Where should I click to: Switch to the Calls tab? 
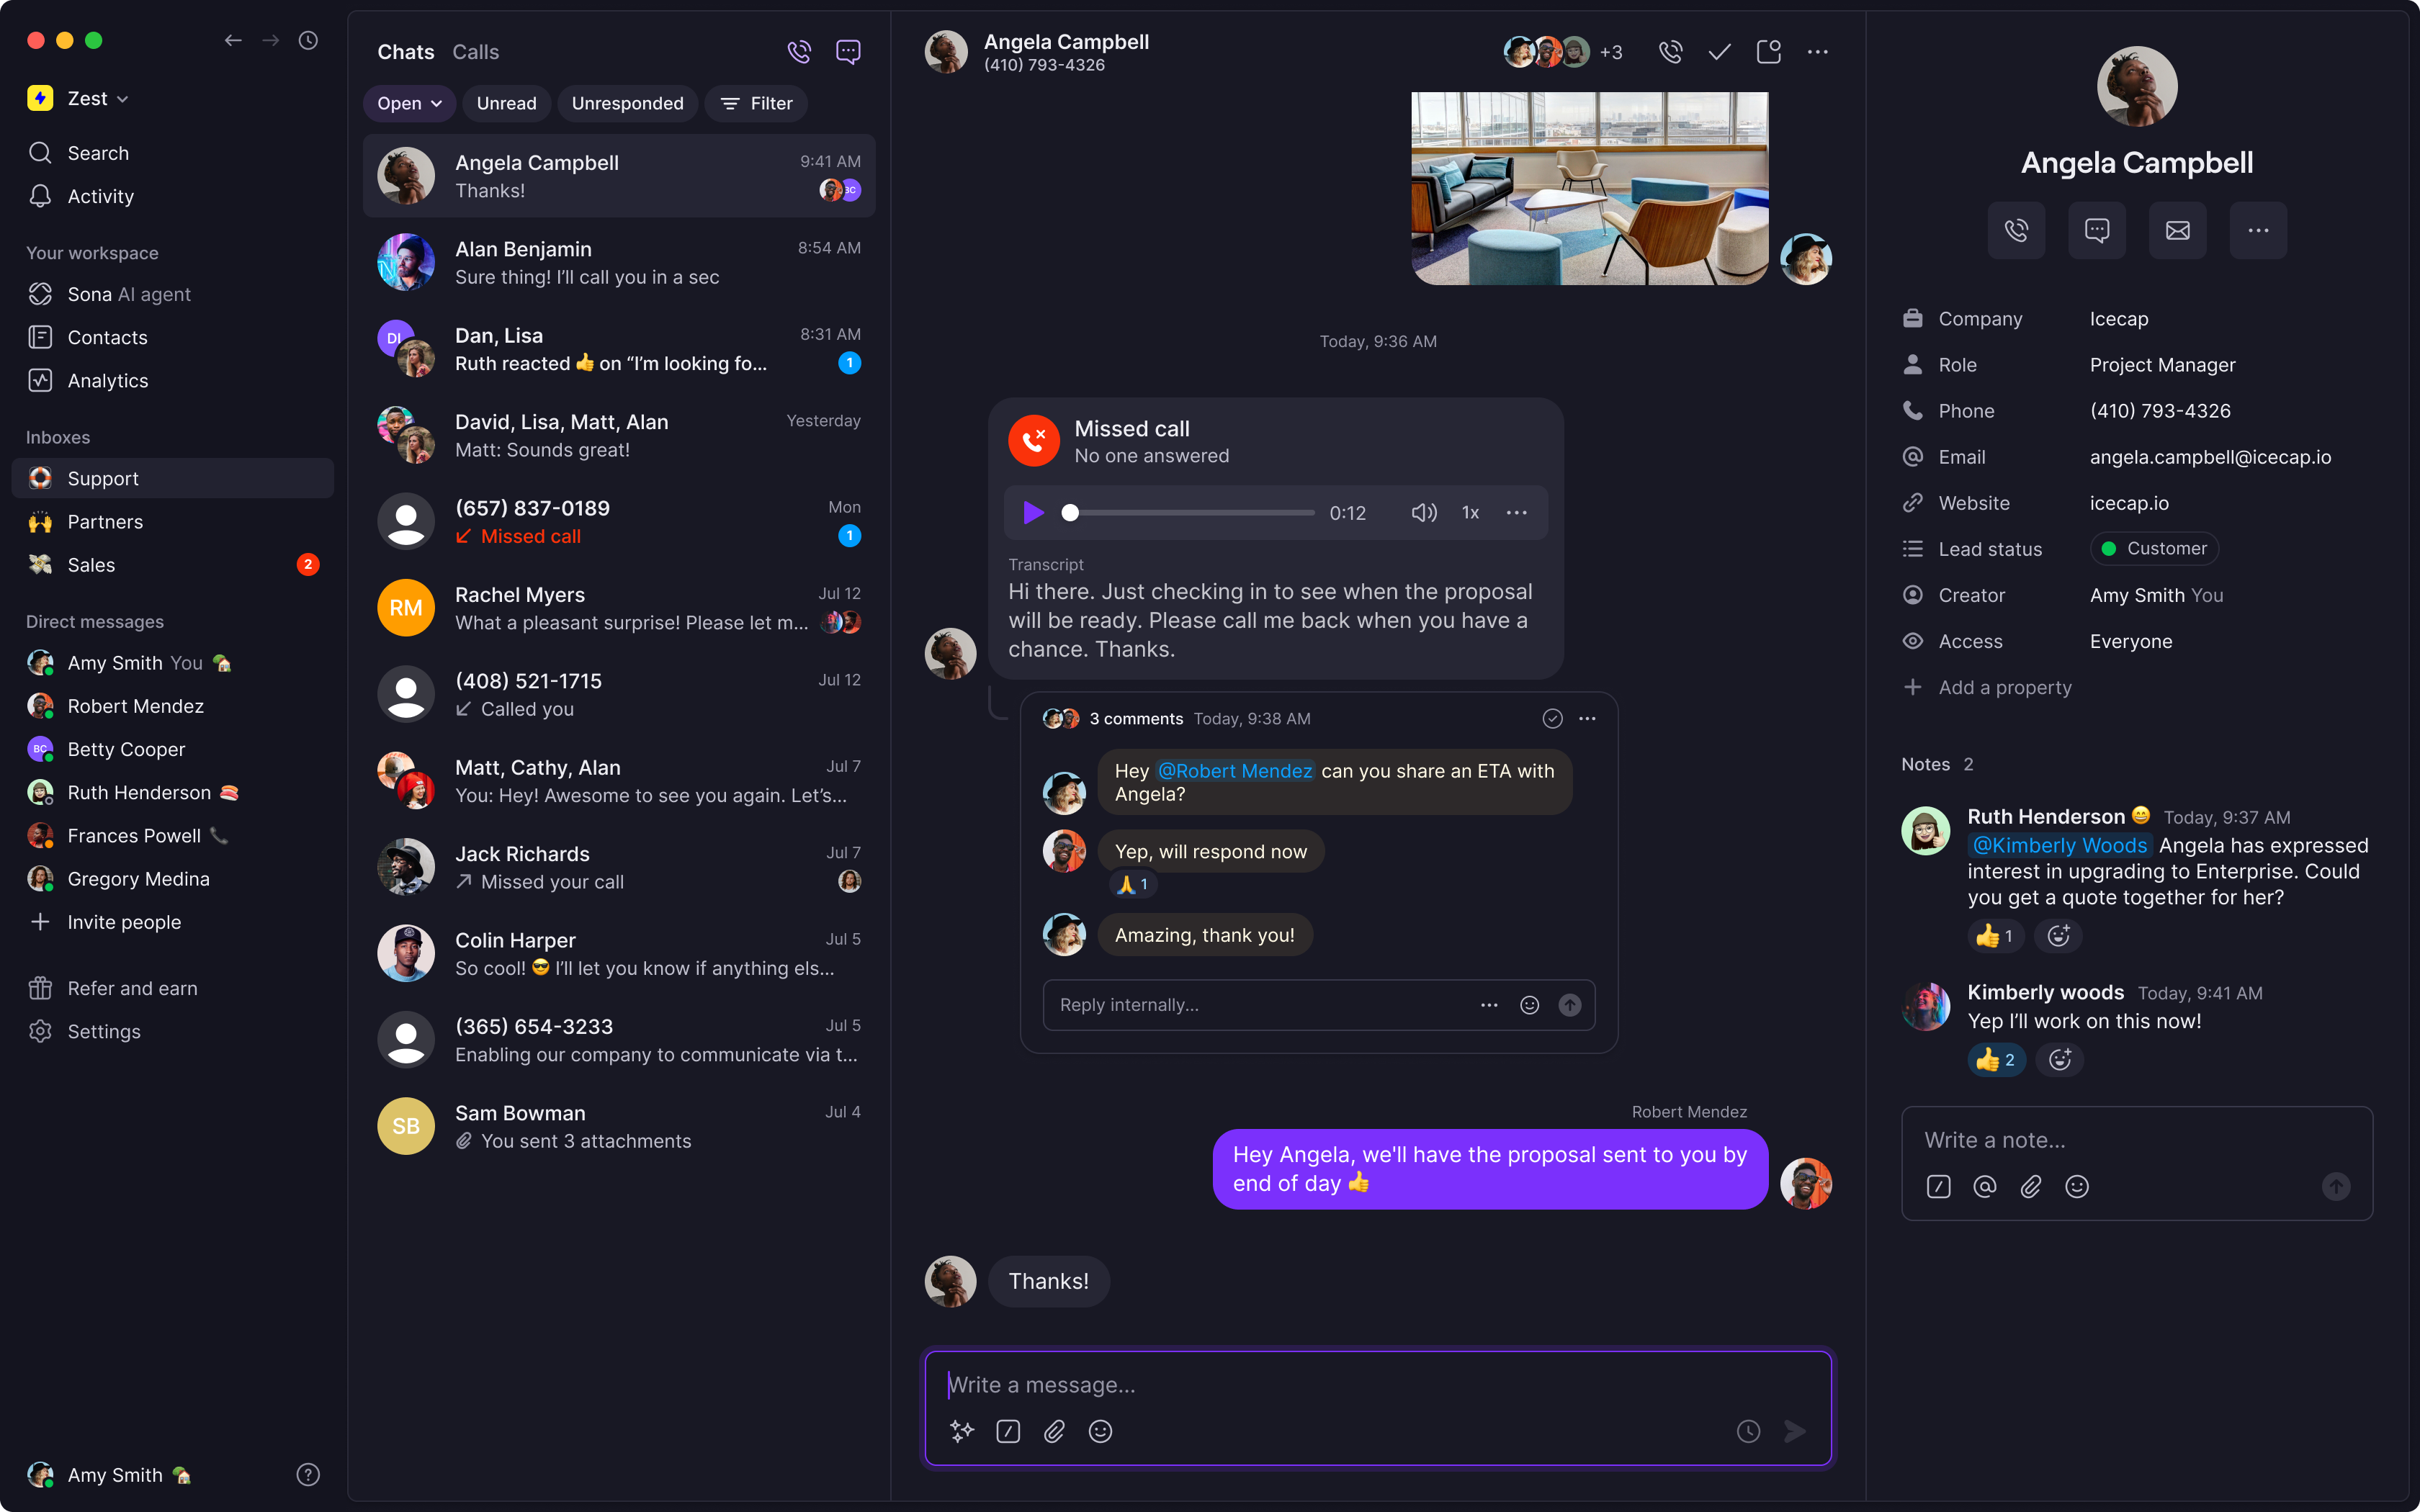click(475, 52)
